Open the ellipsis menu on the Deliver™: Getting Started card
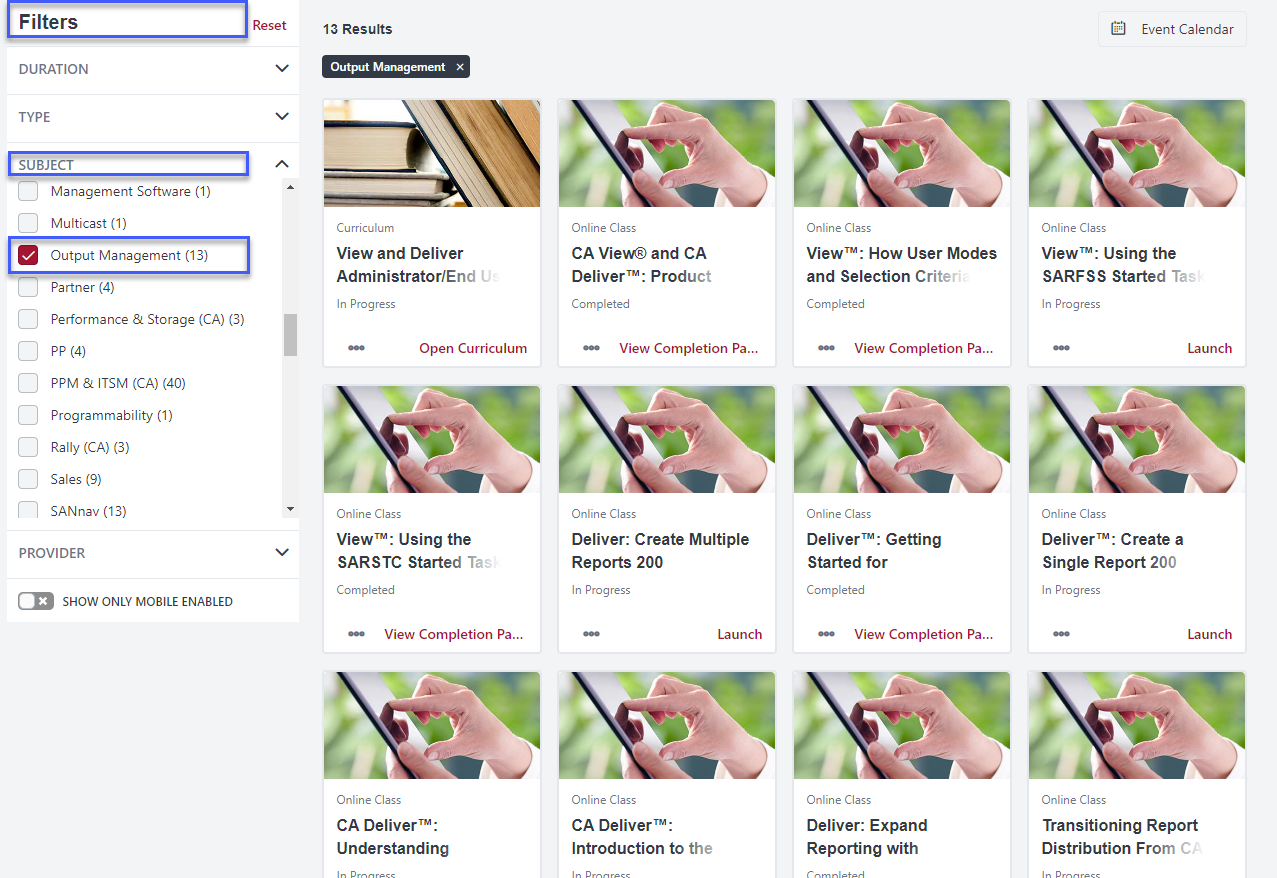 [826, 634]
